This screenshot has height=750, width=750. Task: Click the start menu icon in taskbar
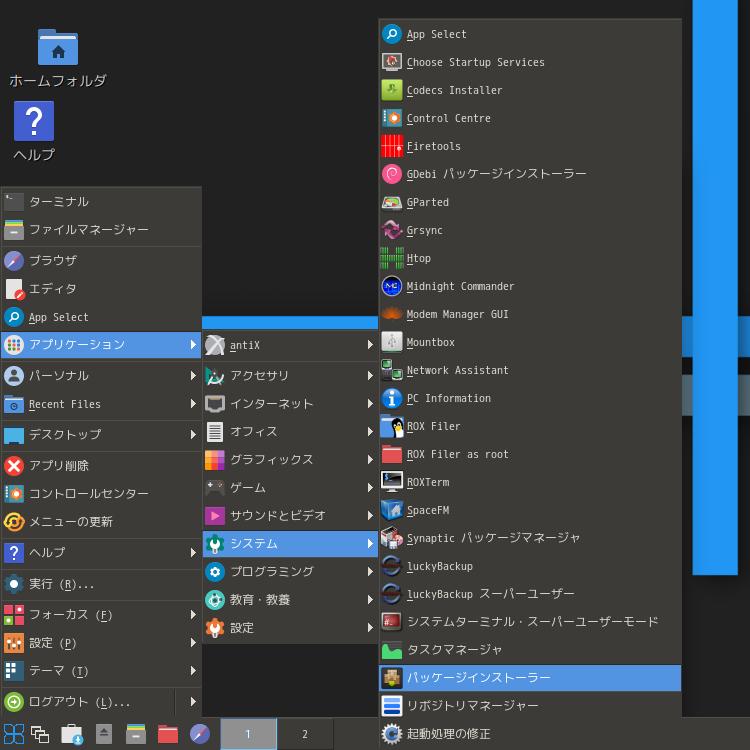[x=14, y=734]
